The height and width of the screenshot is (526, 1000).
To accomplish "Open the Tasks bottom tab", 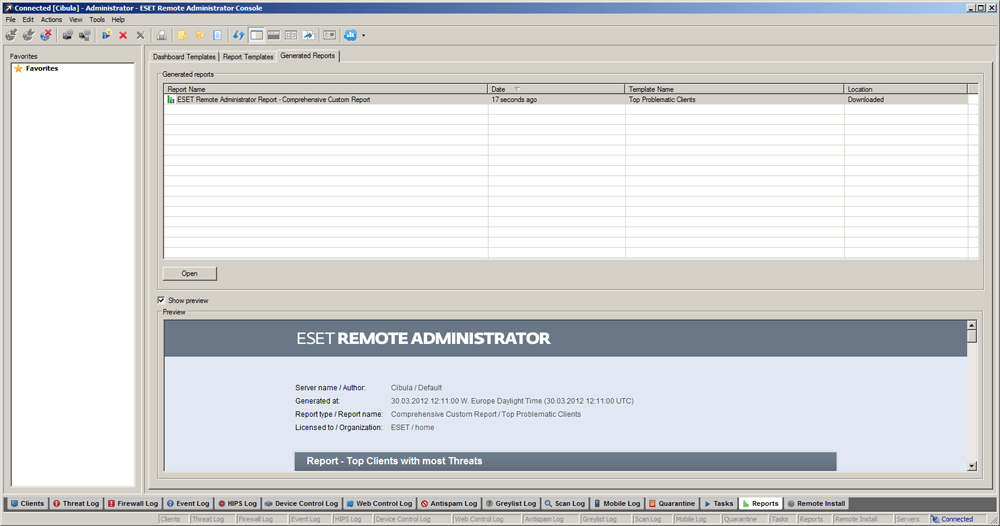I will pyautogui.click(x=718, y=504).
